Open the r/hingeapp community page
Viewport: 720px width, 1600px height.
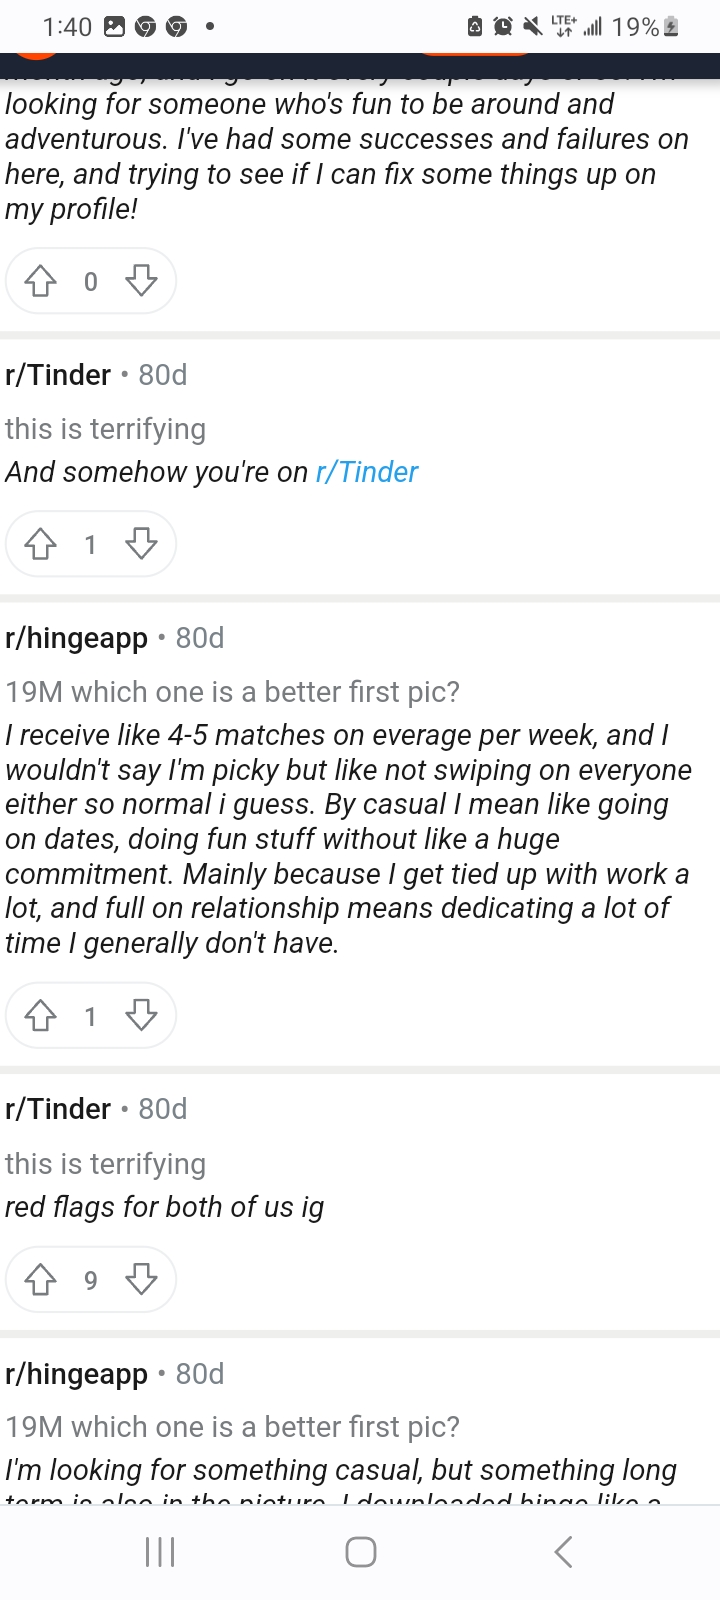point(76,637)
